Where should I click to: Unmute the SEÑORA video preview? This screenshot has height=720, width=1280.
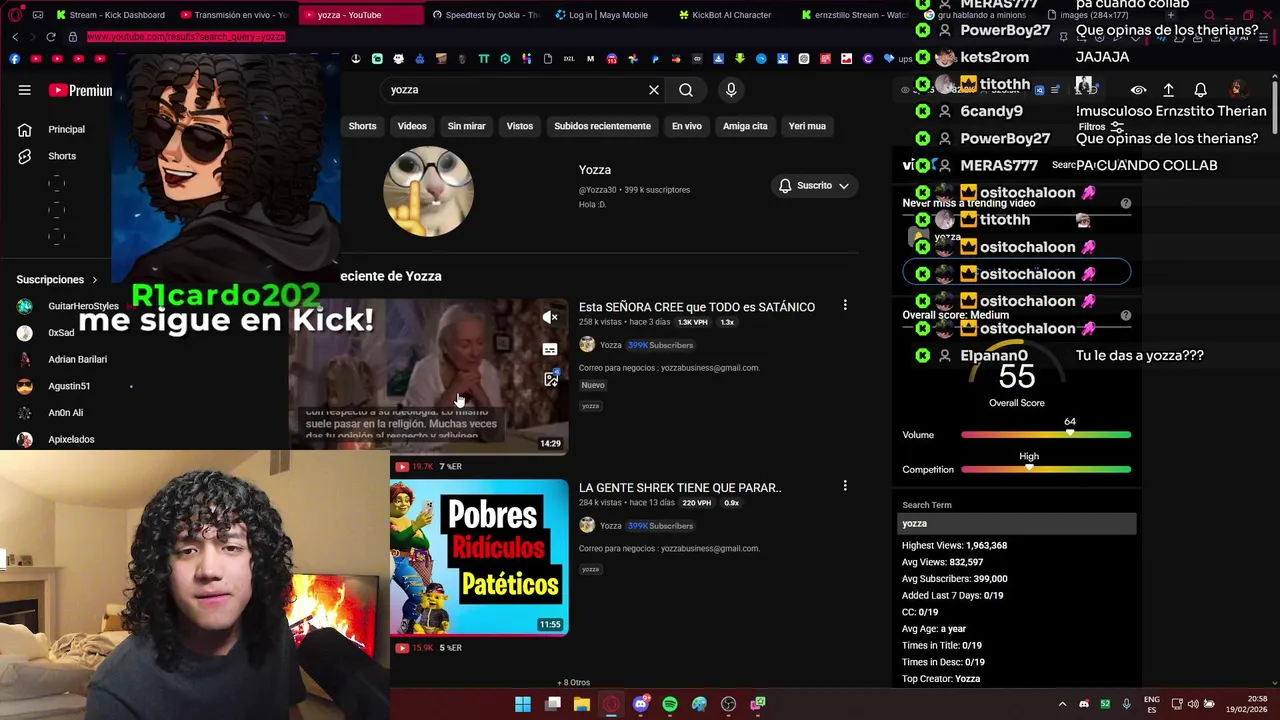coord(550,318)
